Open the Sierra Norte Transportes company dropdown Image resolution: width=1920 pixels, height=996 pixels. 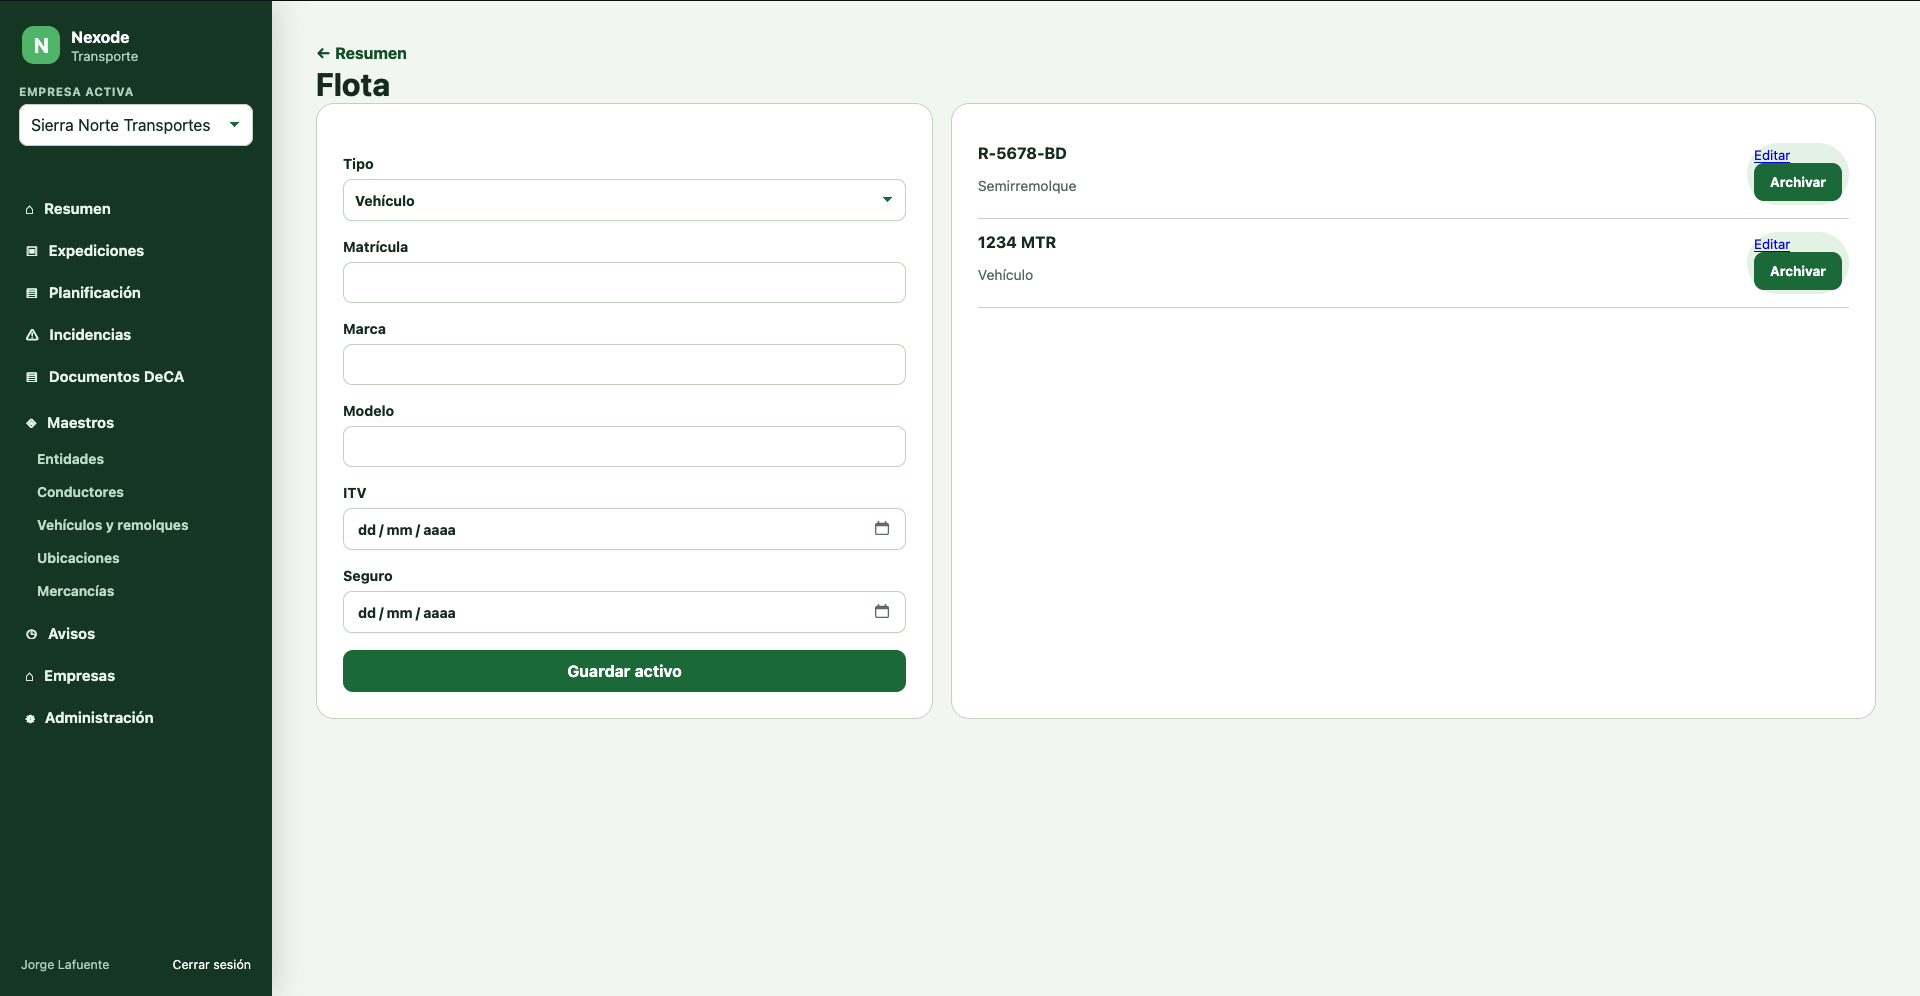click(136, 125)
